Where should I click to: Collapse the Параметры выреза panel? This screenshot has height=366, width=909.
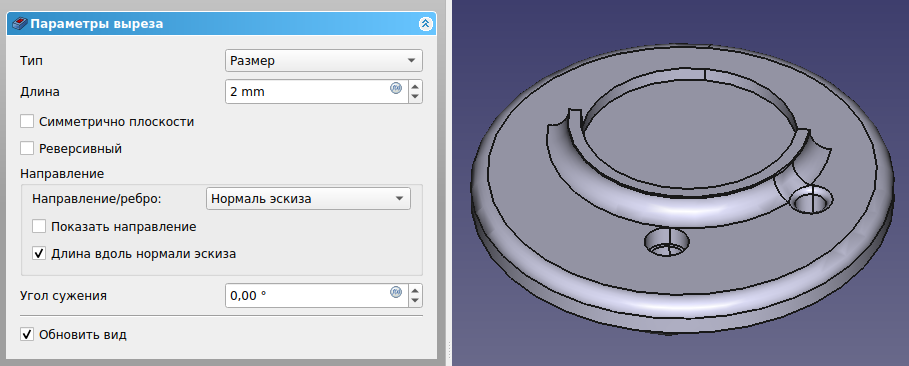point(426,24)
